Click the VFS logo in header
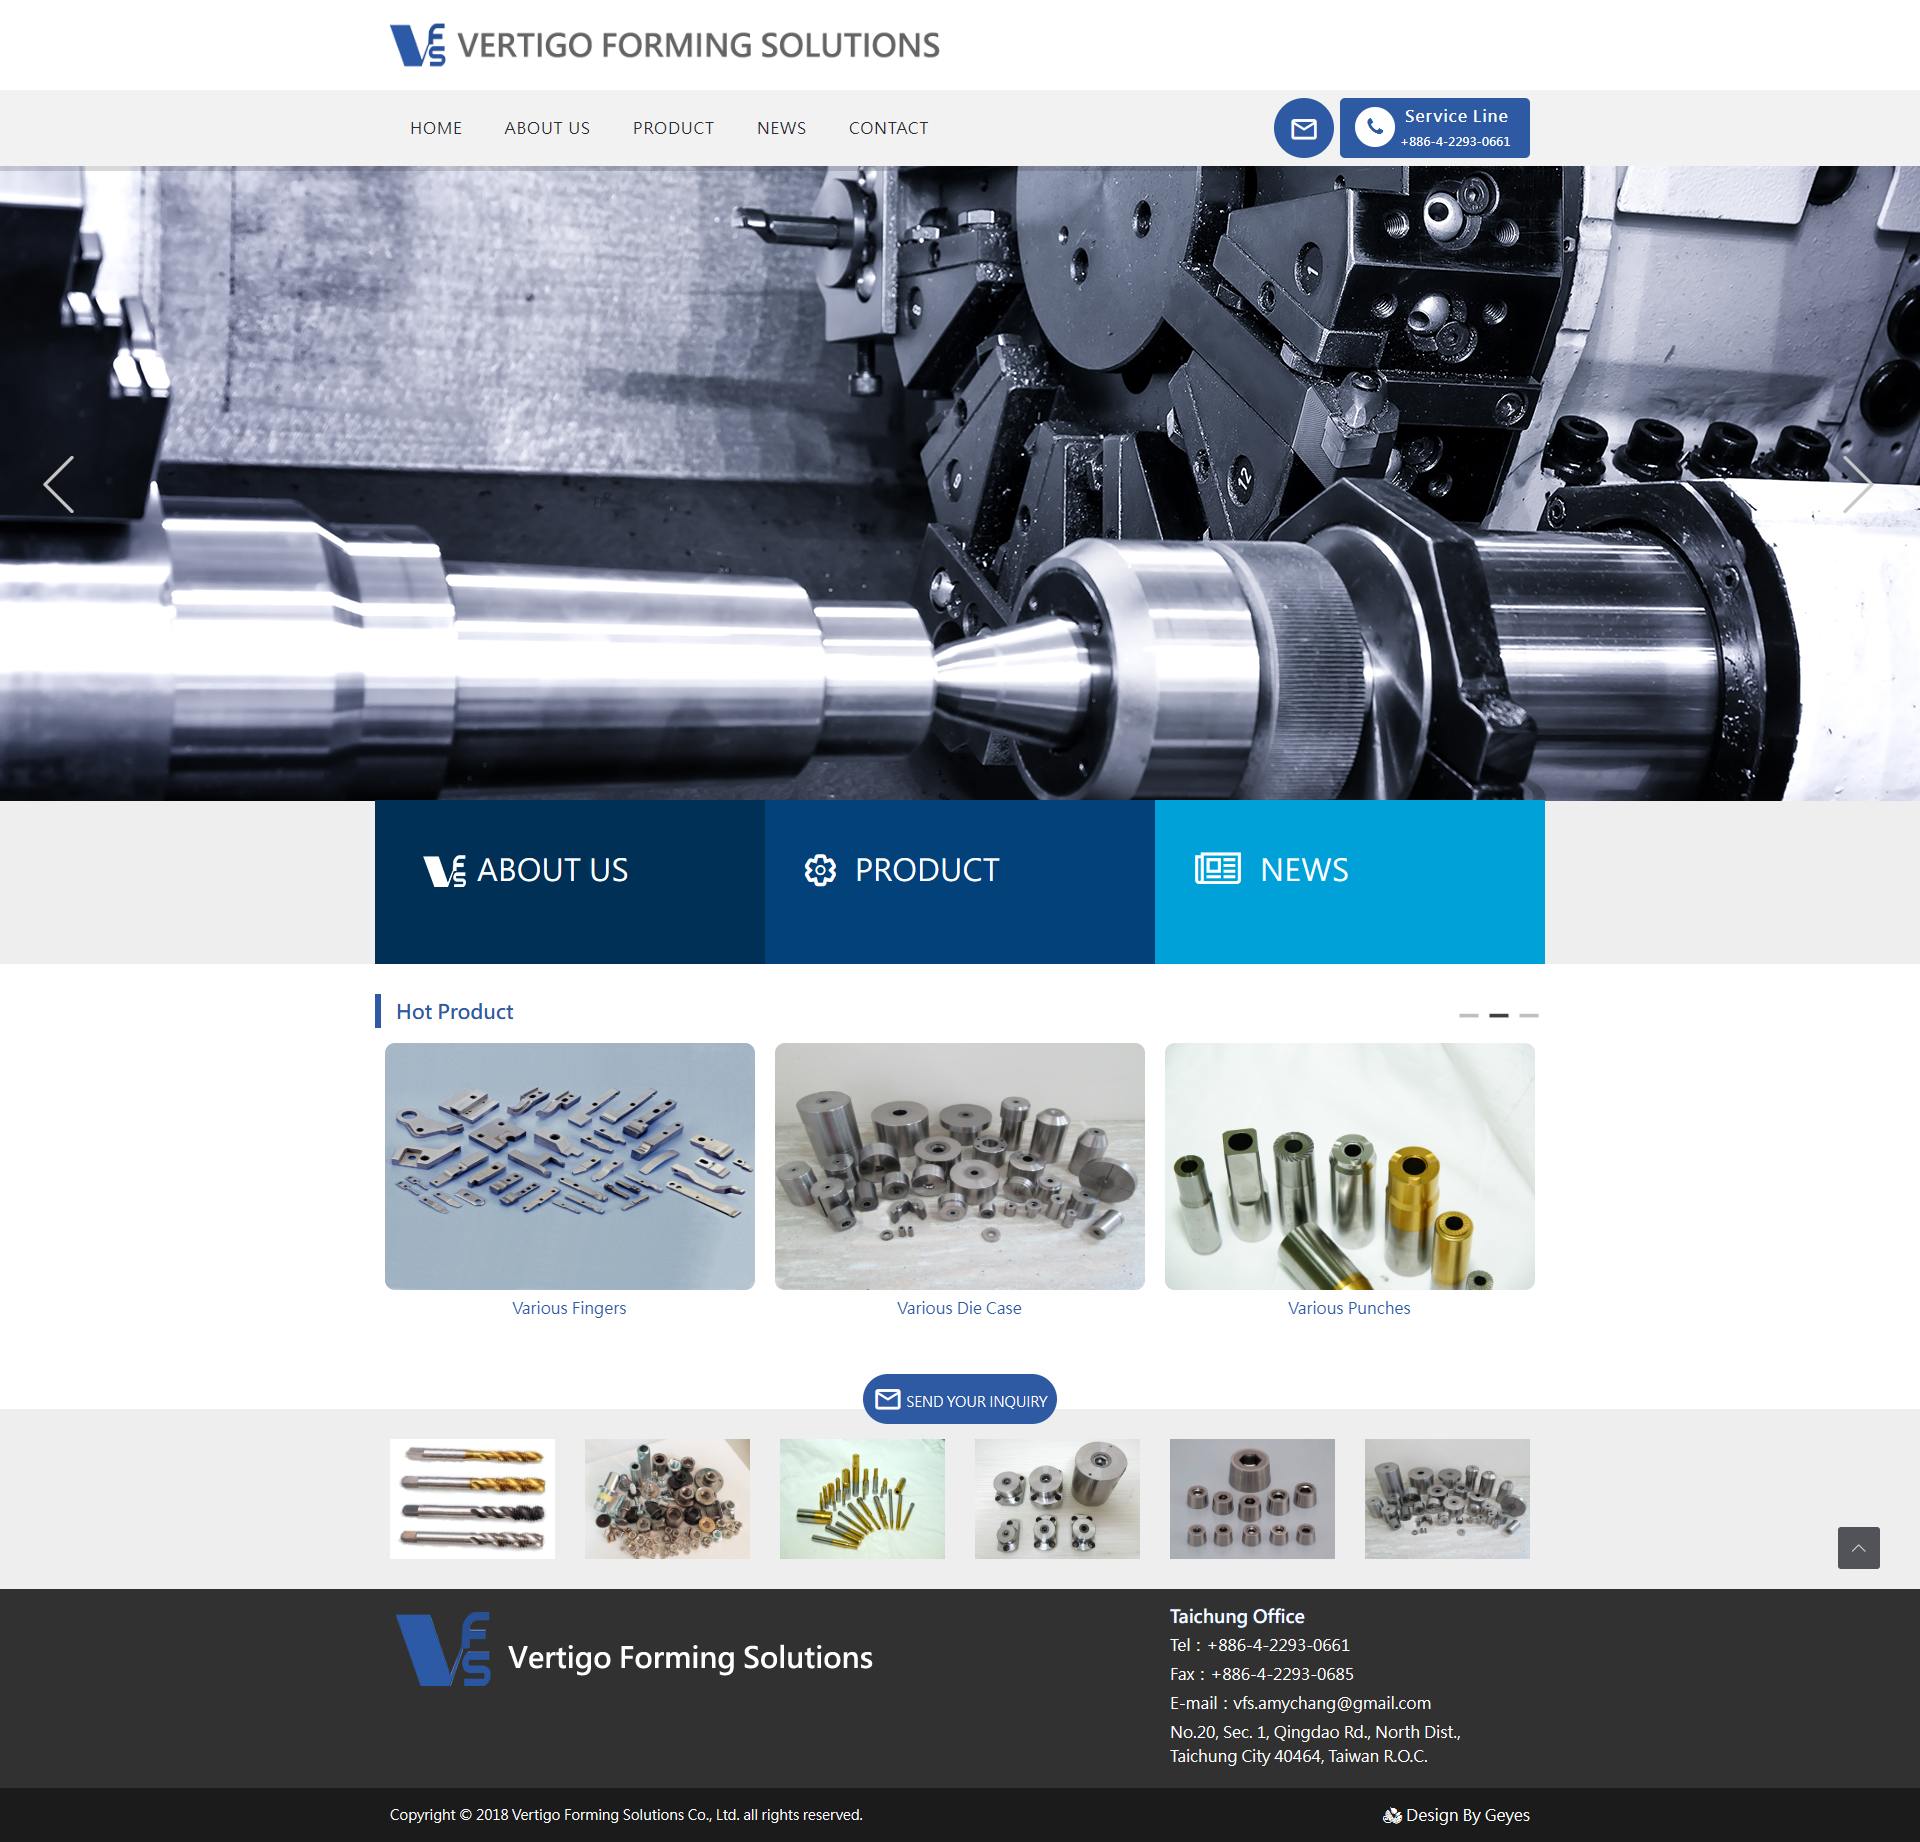 click(x=418, y=45)
